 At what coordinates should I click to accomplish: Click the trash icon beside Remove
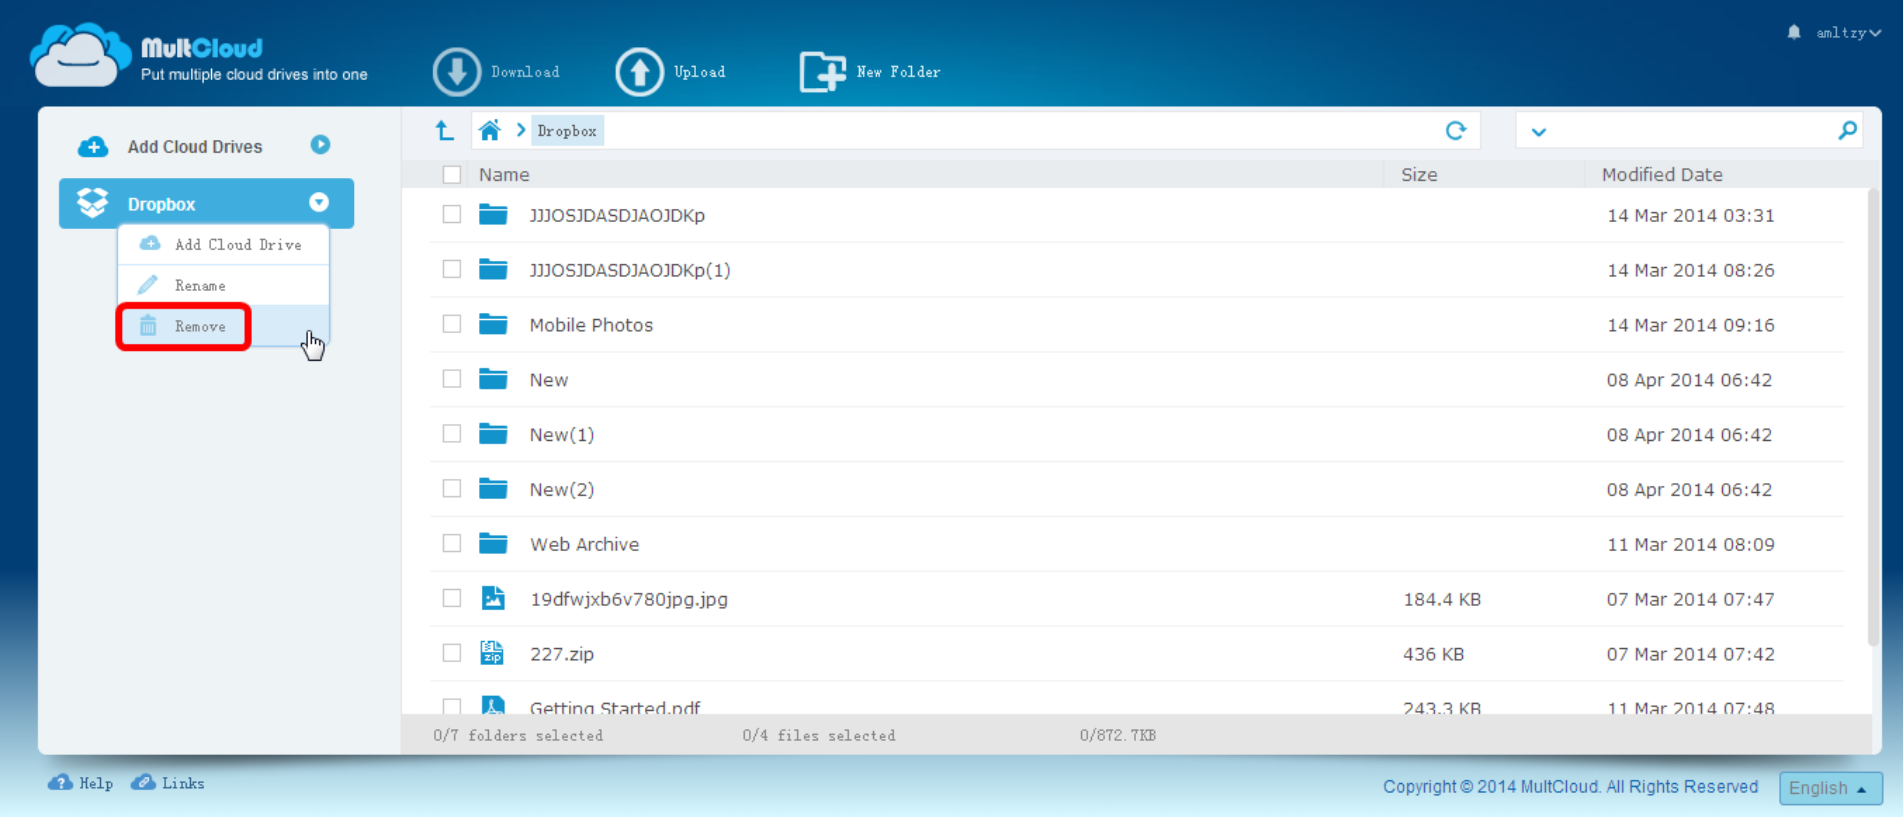click(148, 326)
